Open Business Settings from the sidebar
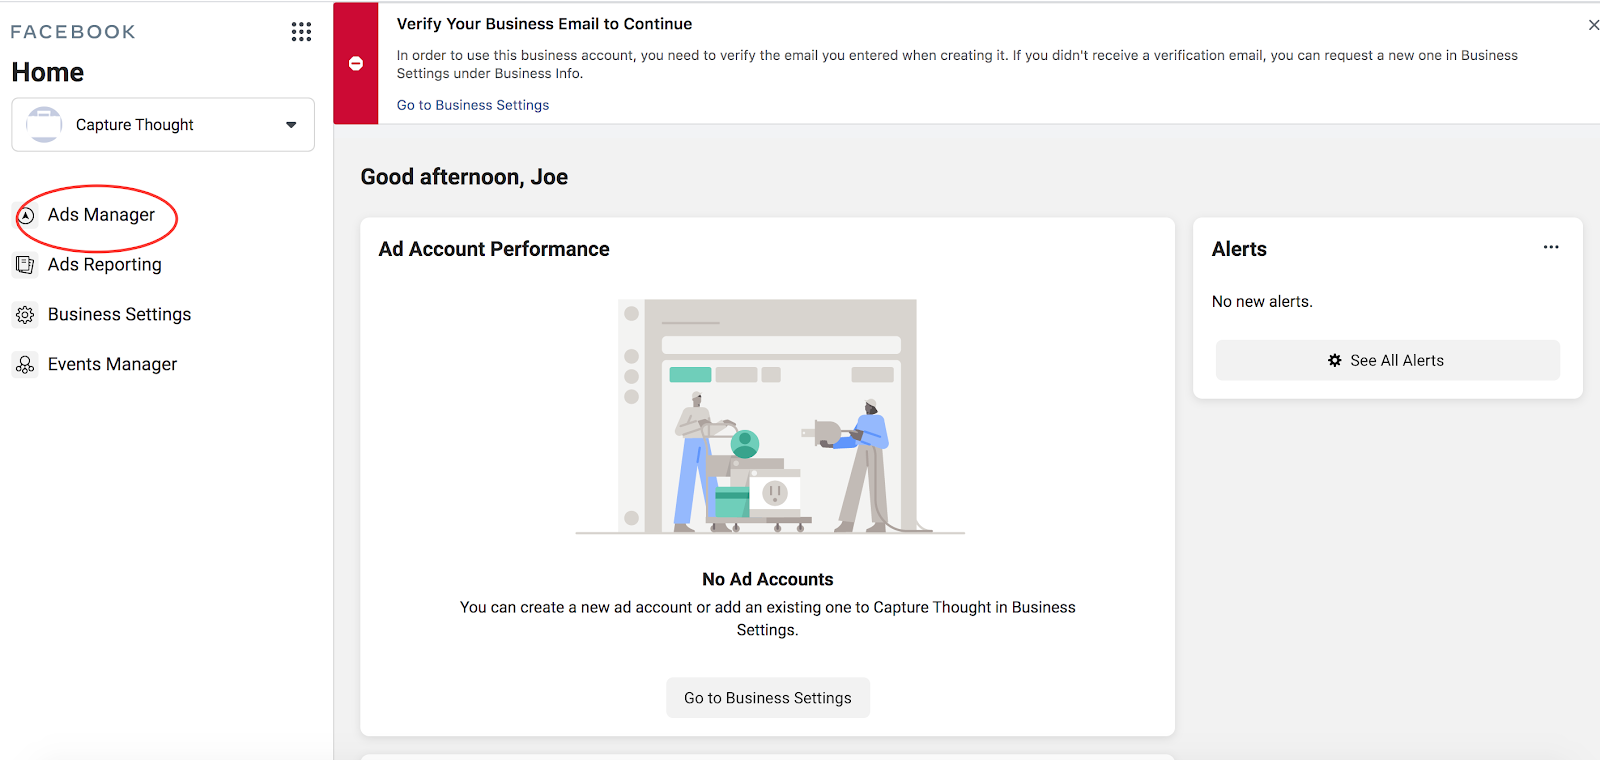Viewport: 1600px width, 760px height. pyautogui.click(x=119, y=315)
